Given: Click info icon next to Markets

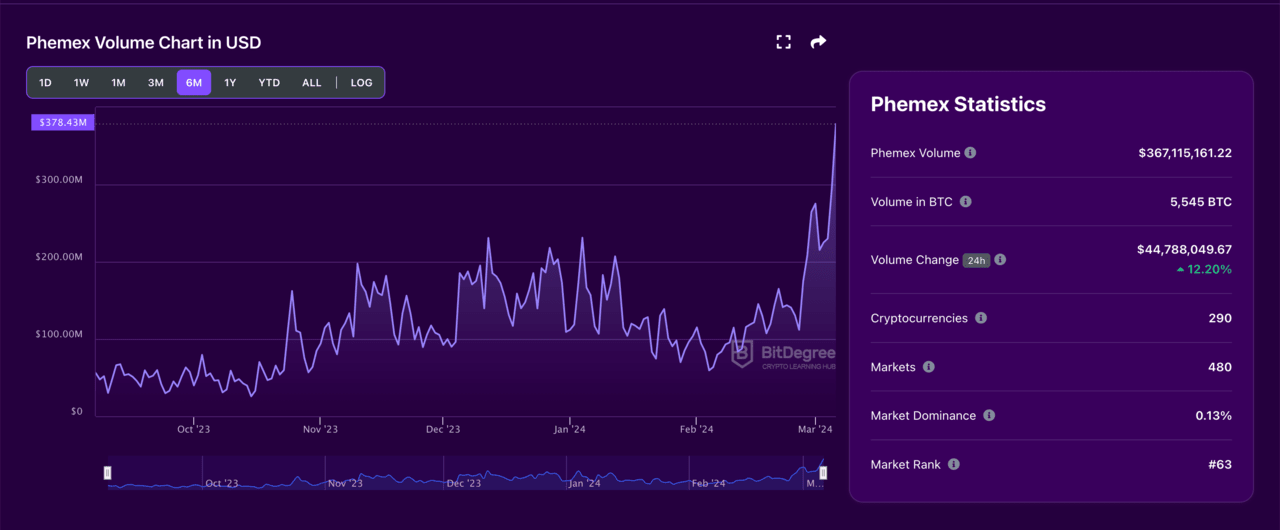Looking at the screenshot, I should click(x=929, y=367).
